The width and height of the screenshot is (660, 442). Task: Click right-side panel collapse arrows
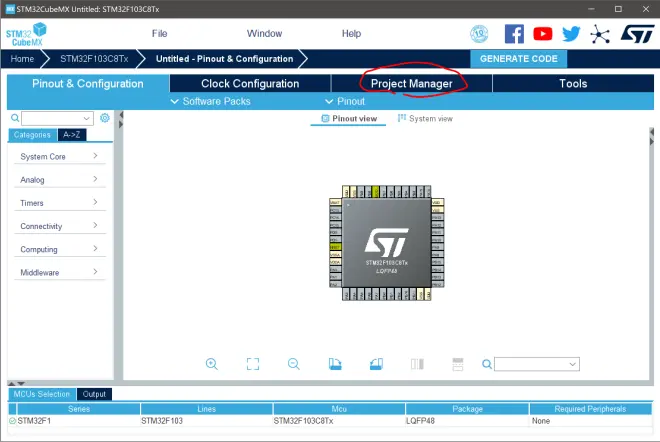tap(652, 137)
